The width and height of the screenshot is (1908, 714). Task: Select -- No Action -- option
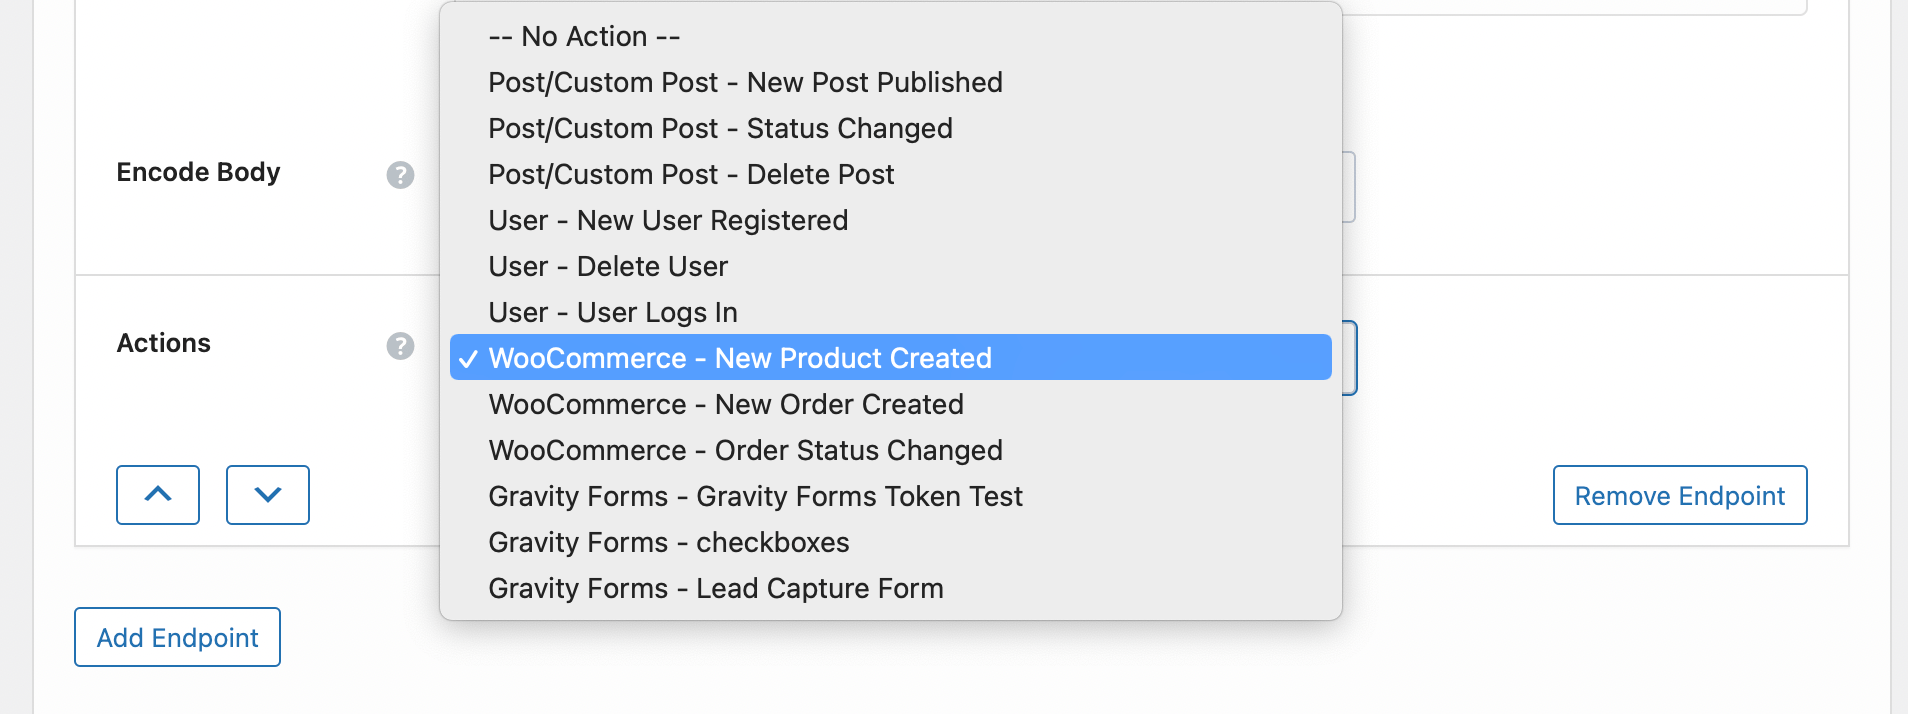(583, 36)
